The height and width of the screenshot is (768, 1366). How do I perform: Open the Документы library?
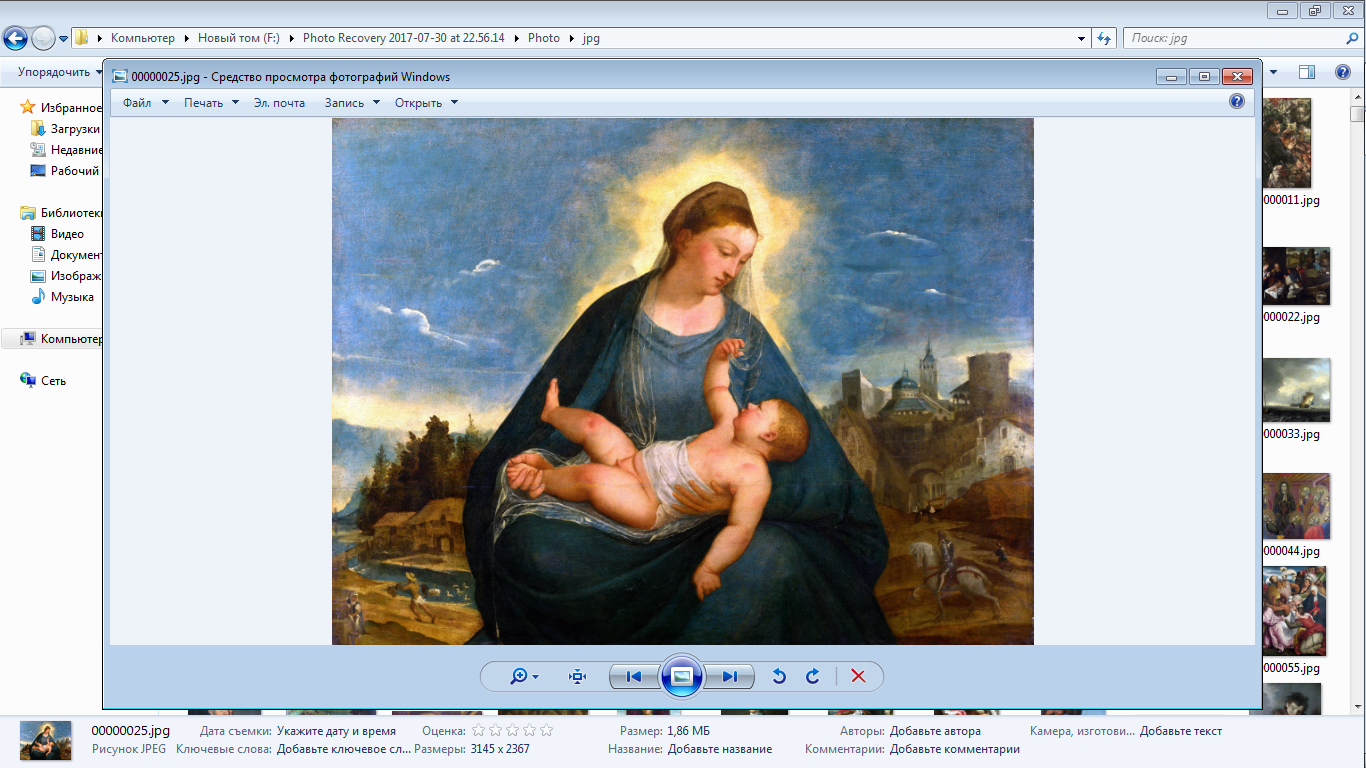(66, 255)
